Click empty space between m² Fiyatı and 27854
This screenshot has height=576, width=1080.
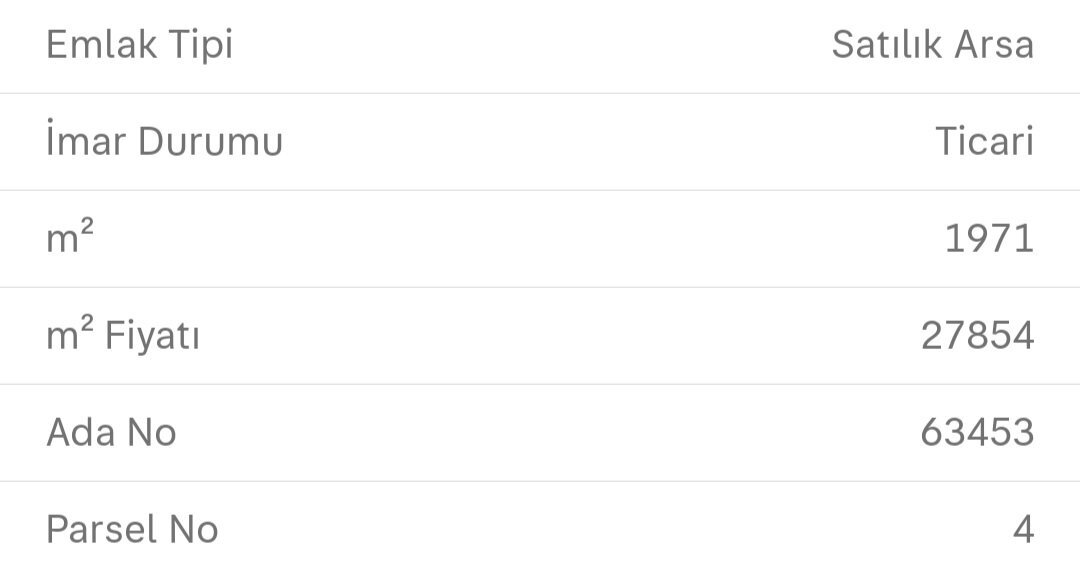(x=560, y=336)
